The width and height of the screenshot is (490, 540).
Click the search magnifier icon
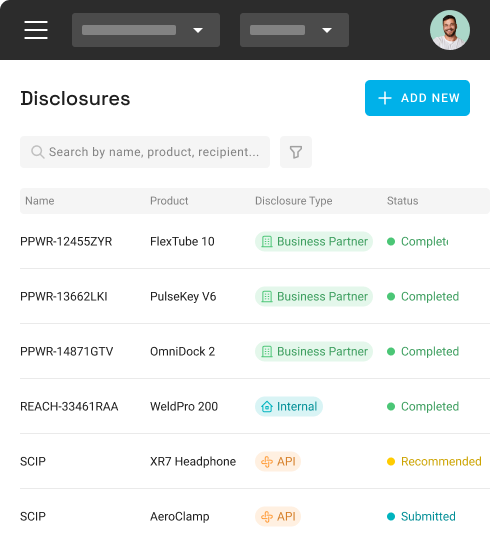click(x=38, y=152)
